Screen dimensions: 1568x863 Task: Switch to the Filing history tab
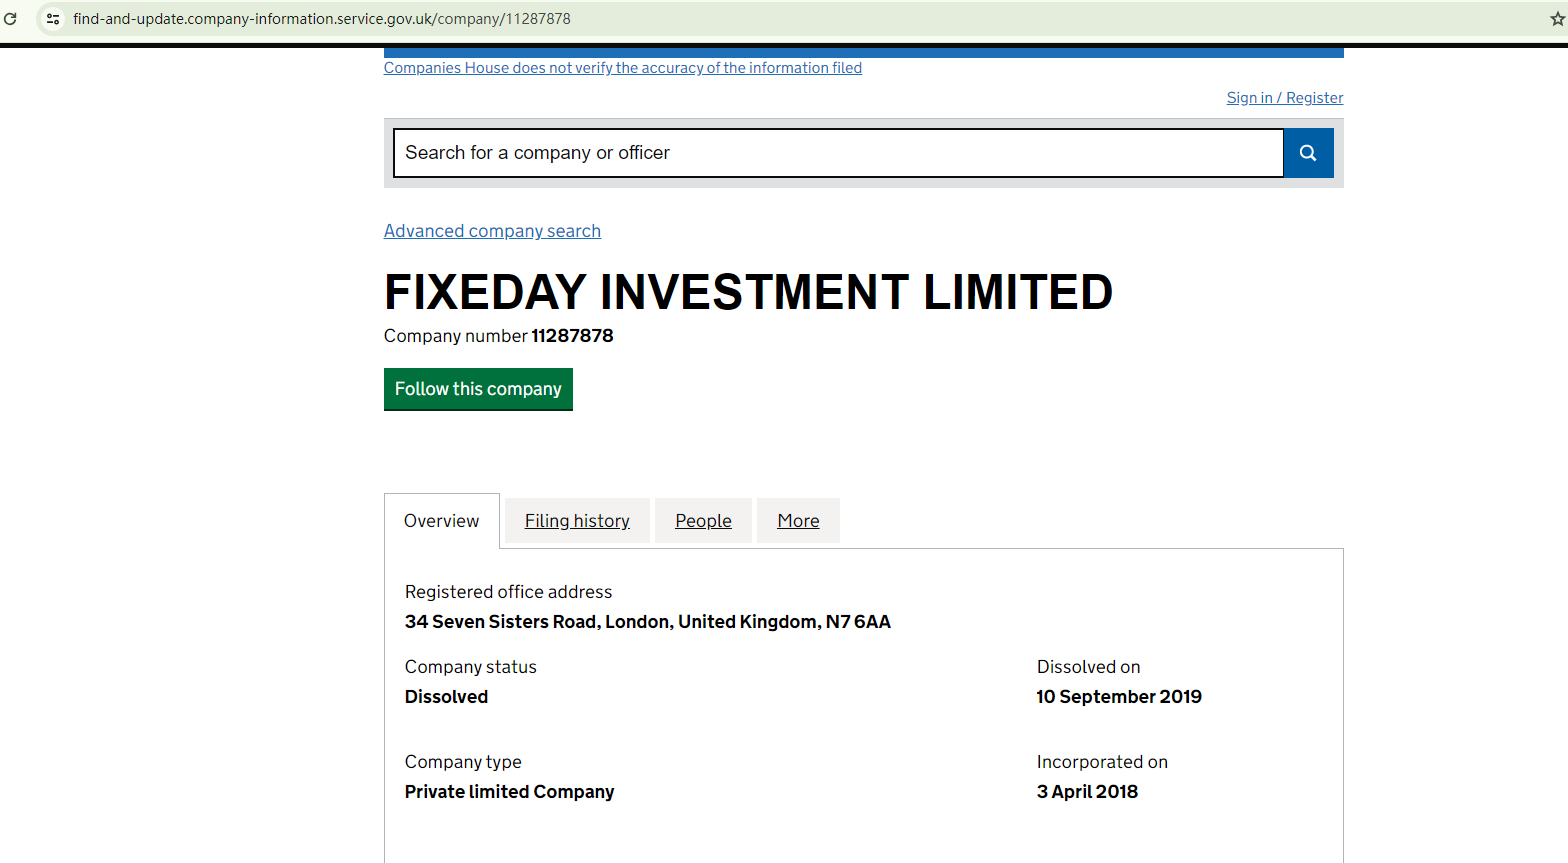click(577, 521)
